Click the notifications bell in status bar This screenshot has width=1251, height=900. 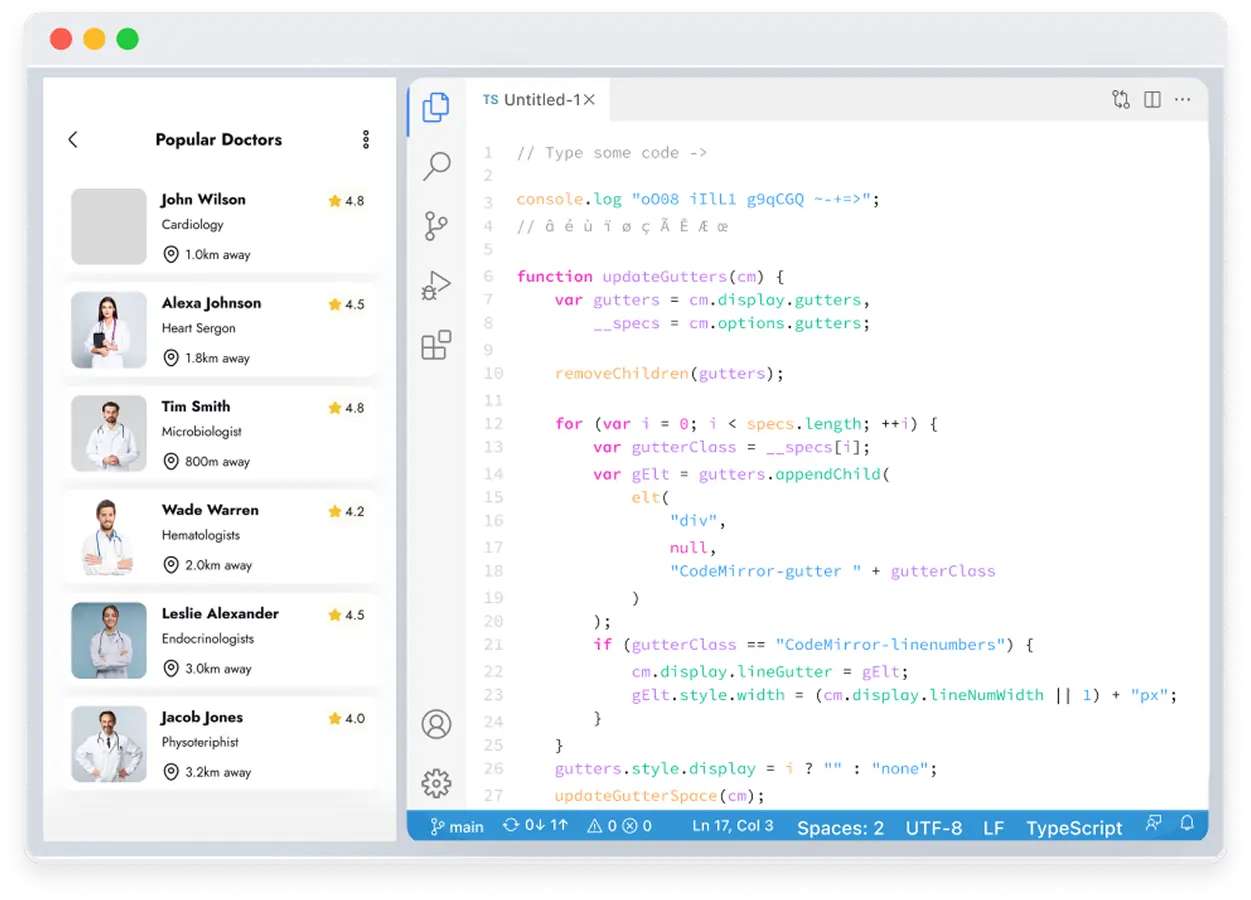click(1185, 826)
